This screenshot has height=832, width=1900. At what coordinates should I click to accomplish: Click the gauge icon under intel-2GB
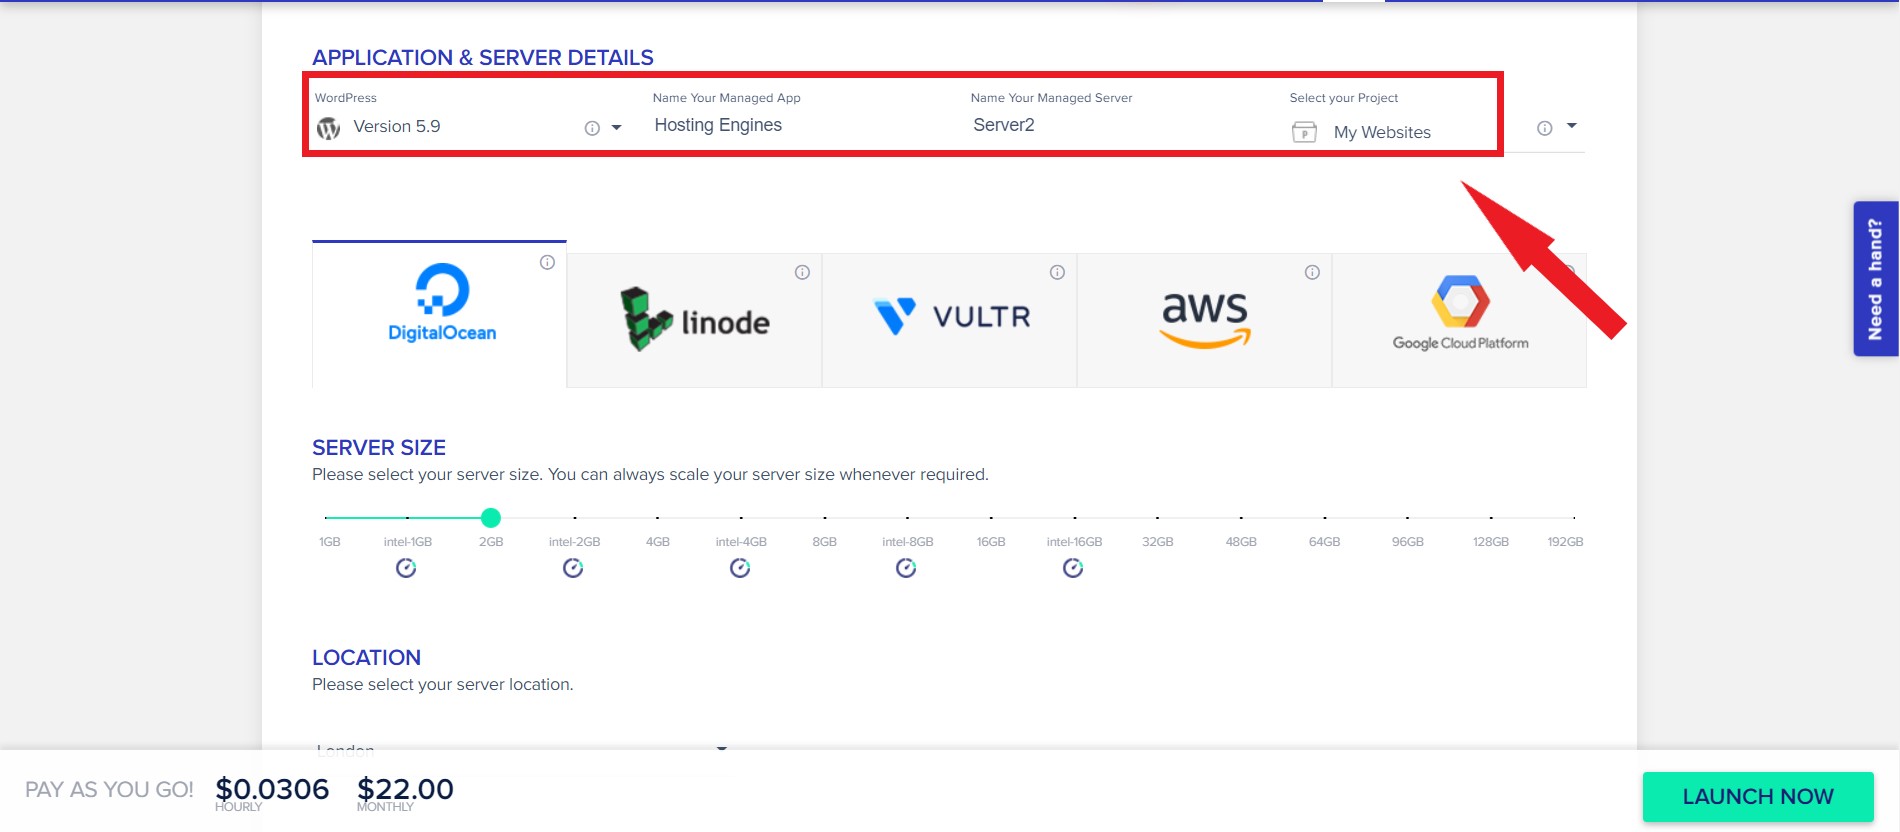(573, 568)
